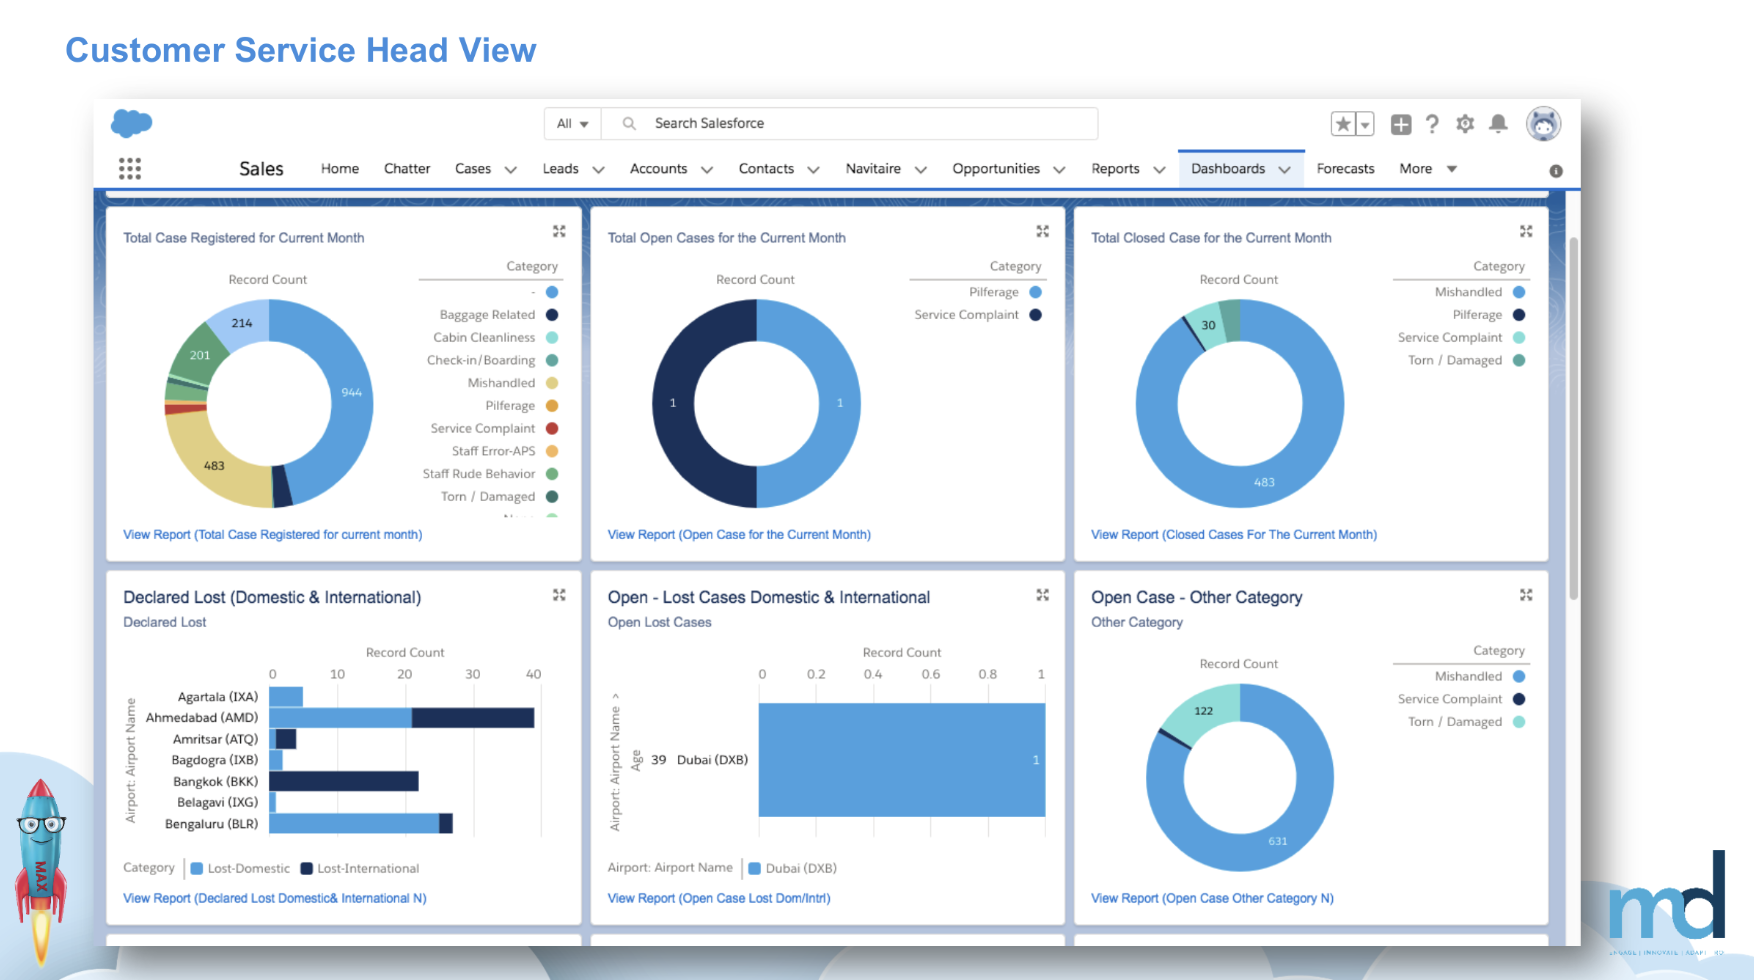Screen dimensions: 1754x980
Task: Expand Total Case Registered for Current Month chart
Action: pyautogui.click(x=559, y=231)
